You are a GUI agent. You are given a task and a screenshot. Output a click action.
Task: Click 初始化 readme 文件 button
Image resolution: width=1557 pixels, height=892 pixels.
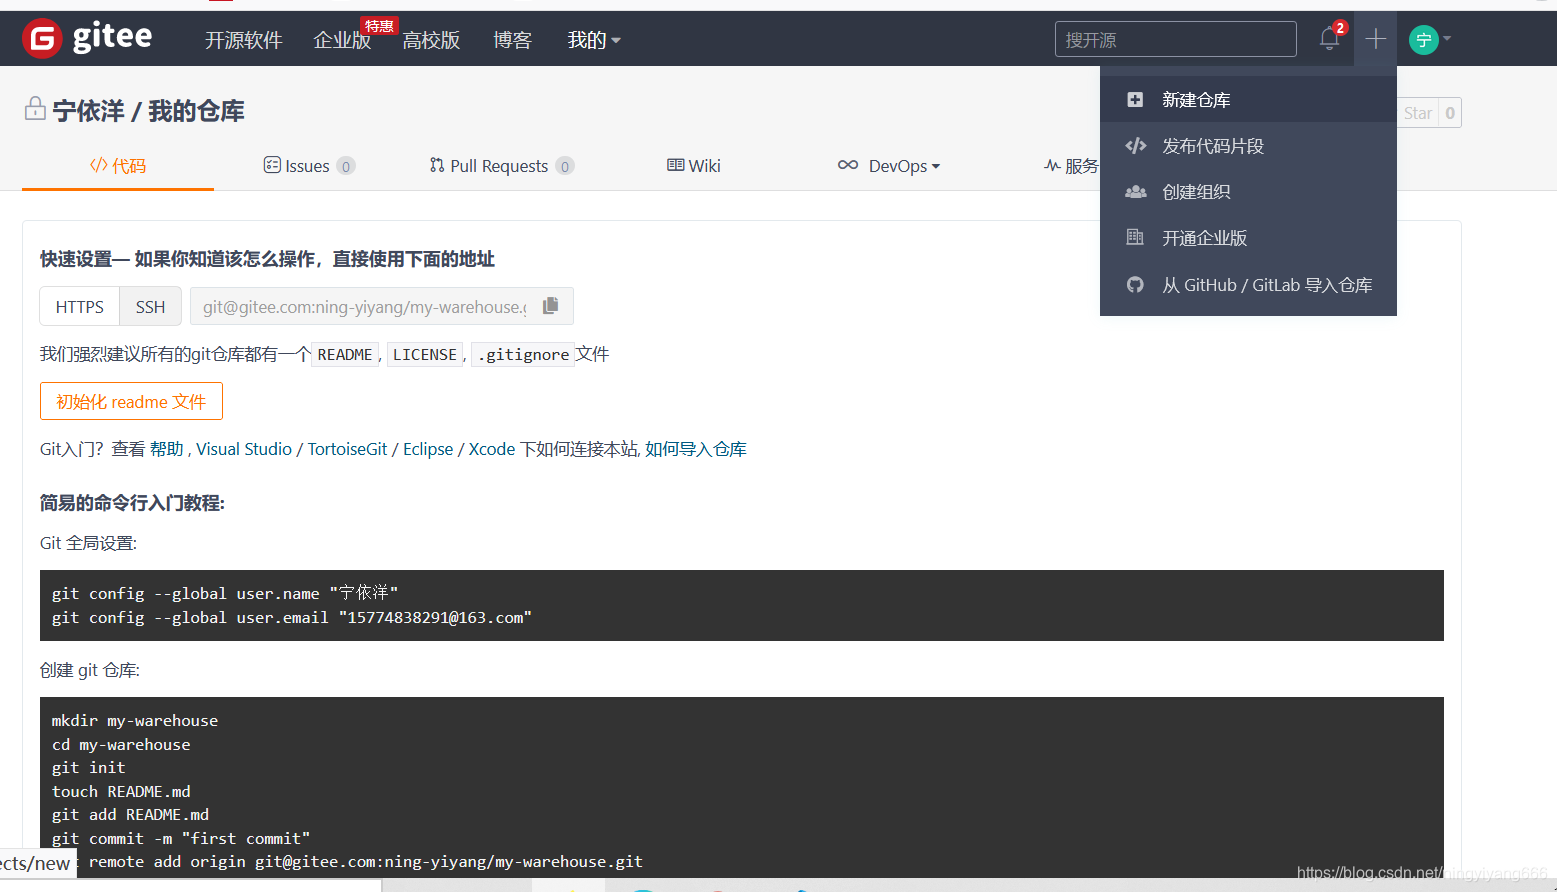tap(131, 401)
